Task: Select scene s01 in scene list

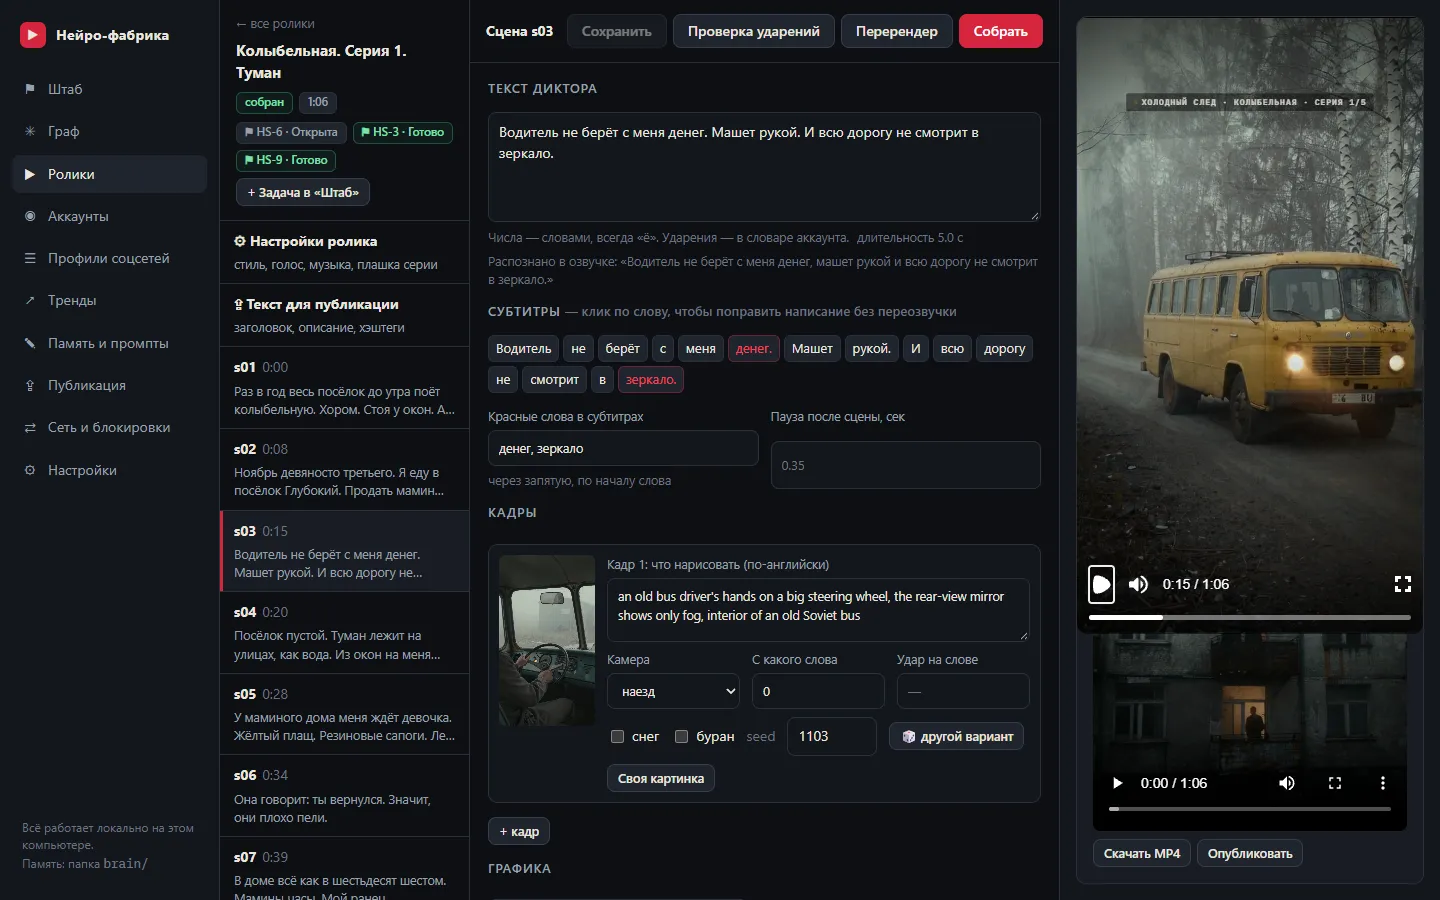Action: pyautogui.click(x=344, y=388)
